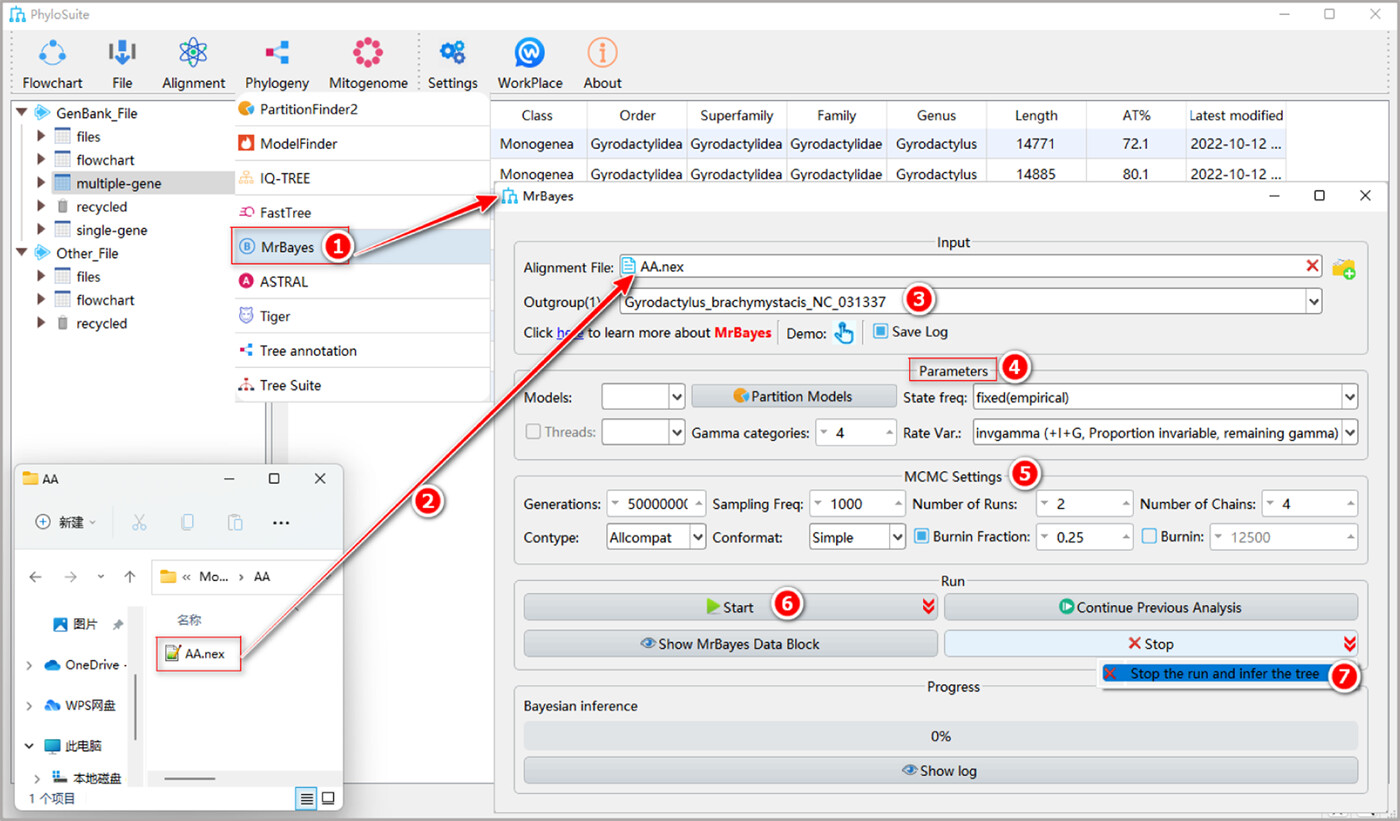
Task: Click Show MrBayes Data Block button
Action: coord(730,644)
